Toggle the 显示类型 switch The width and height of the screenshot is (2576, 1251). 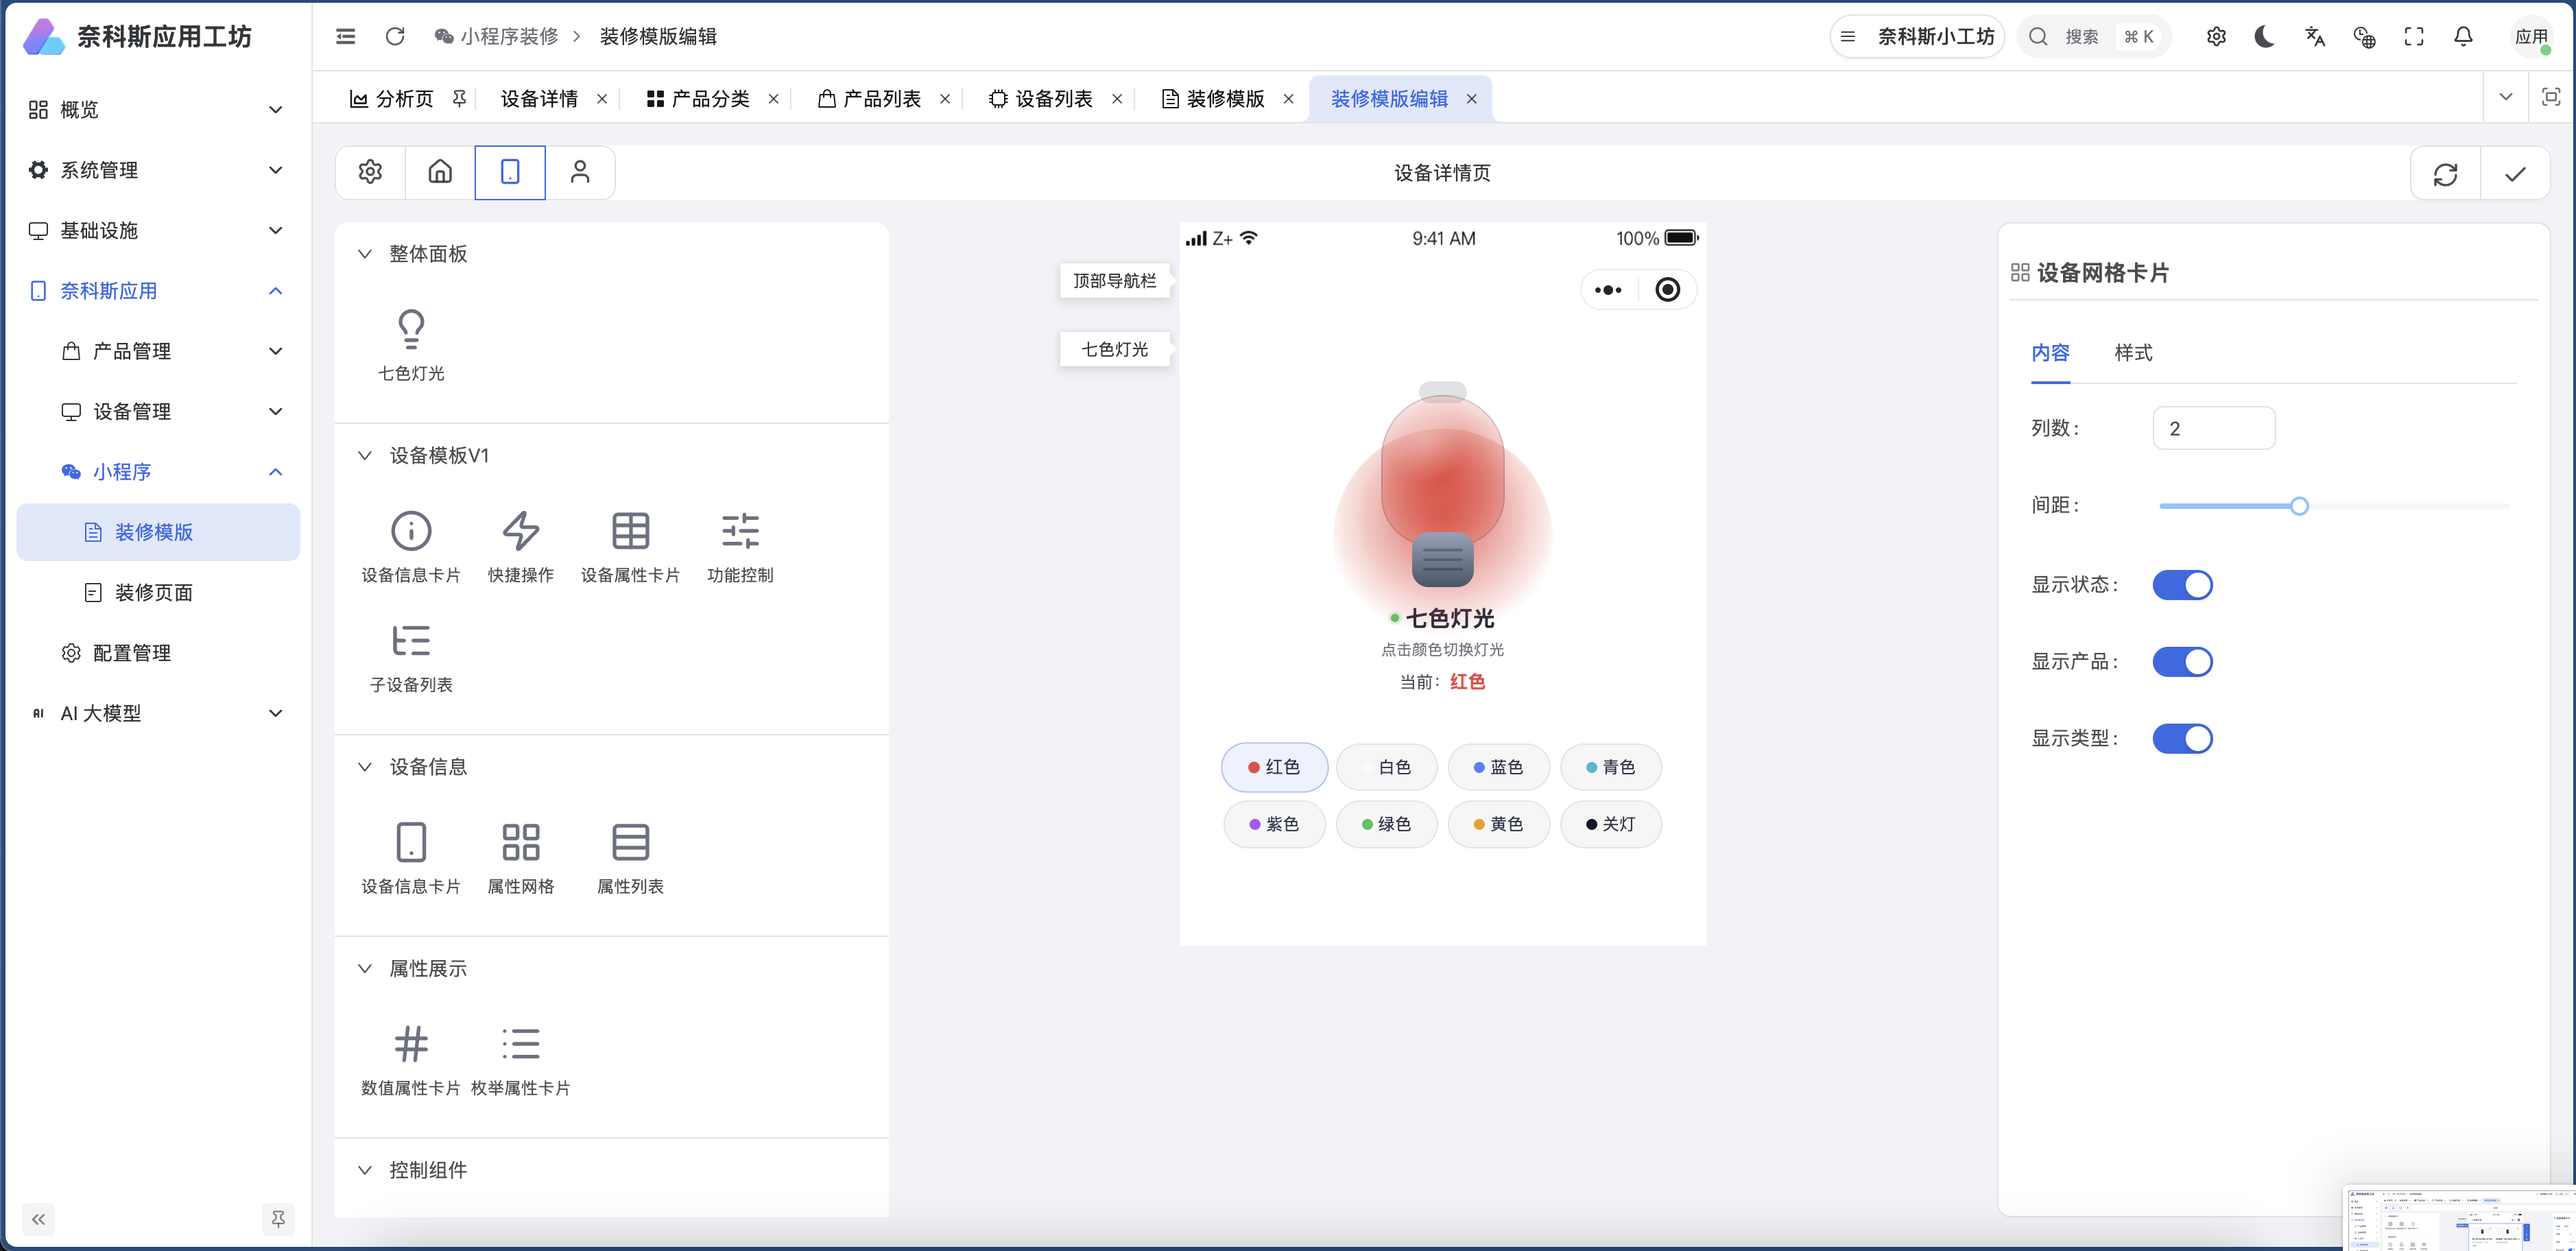pyautogui.click(x=2183, y=738)
